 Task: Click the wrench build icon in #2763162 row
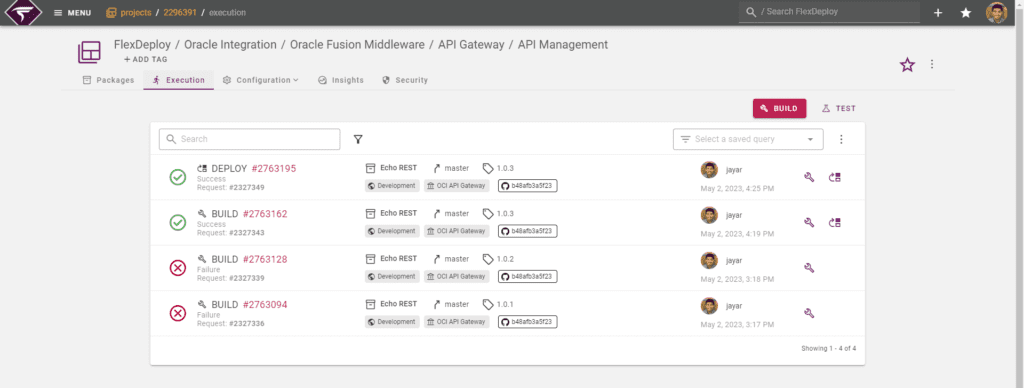click(x=809, y=223)
